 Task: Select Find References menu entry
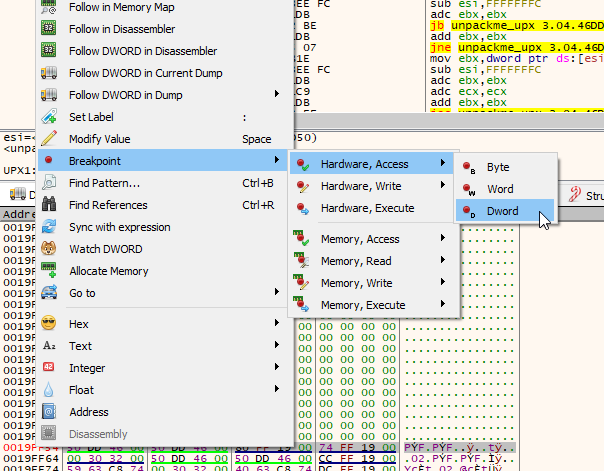(163, 205)
